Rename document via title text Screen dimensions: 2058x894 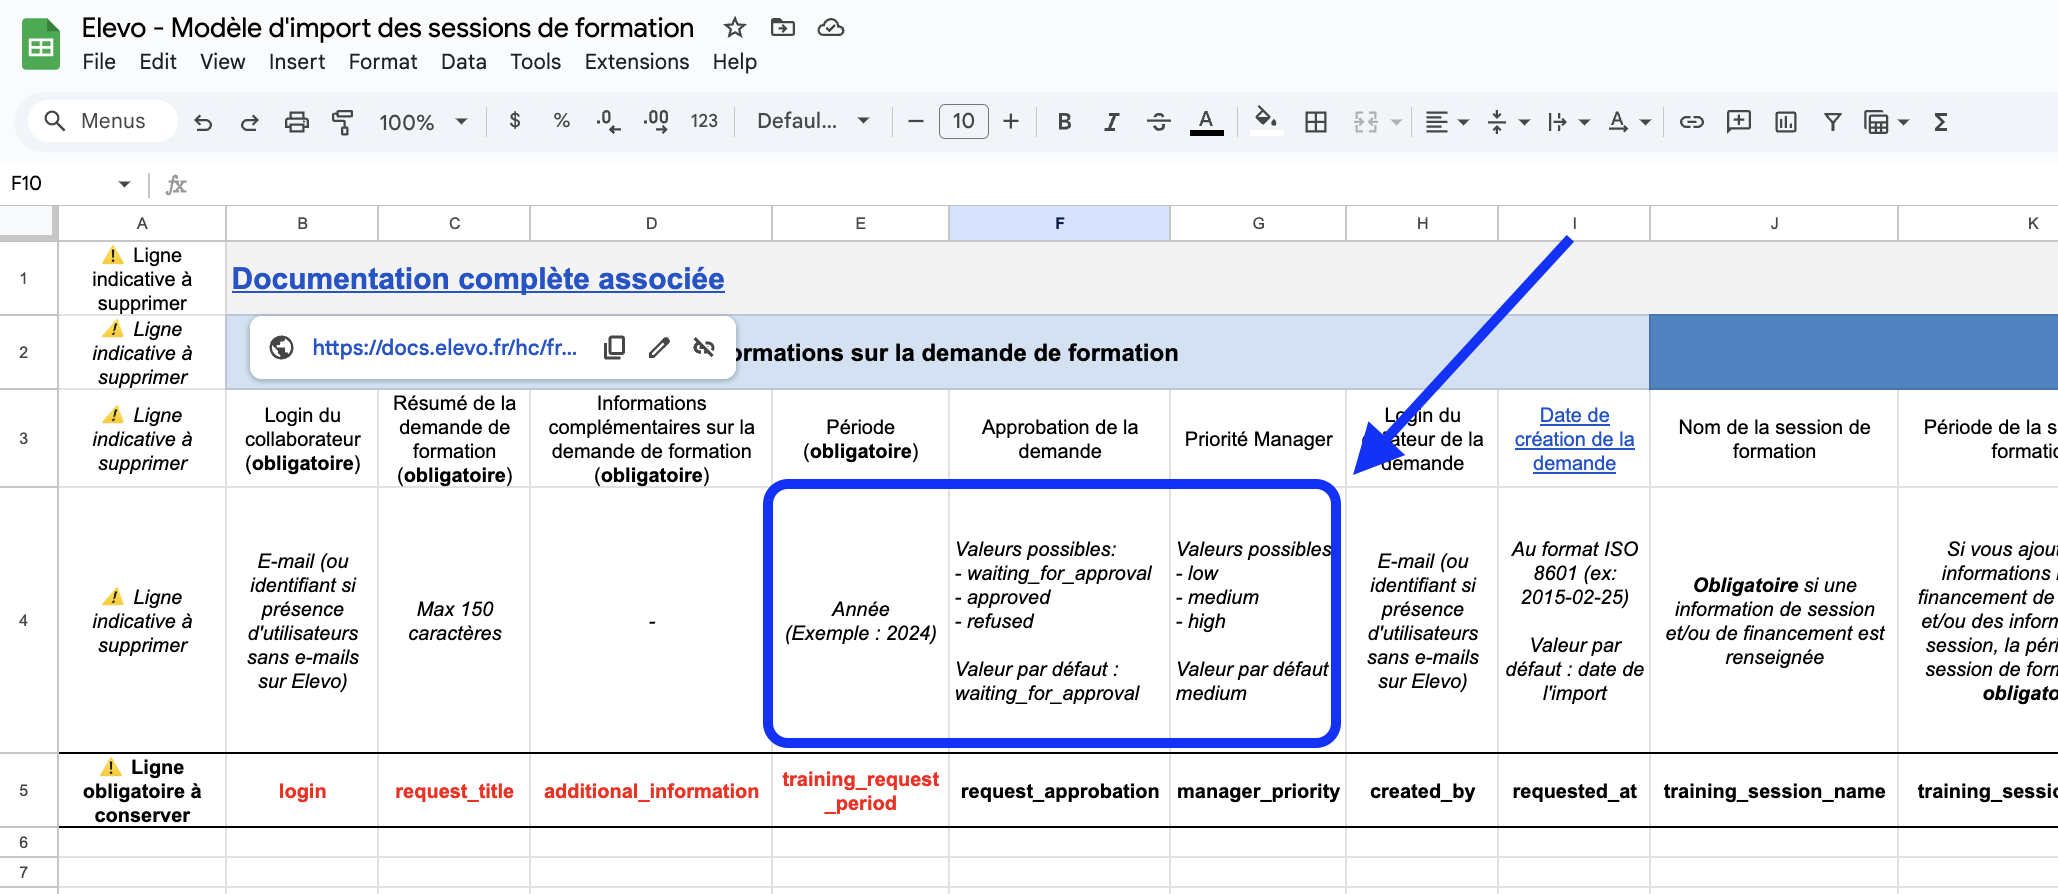tap(388, 28)
